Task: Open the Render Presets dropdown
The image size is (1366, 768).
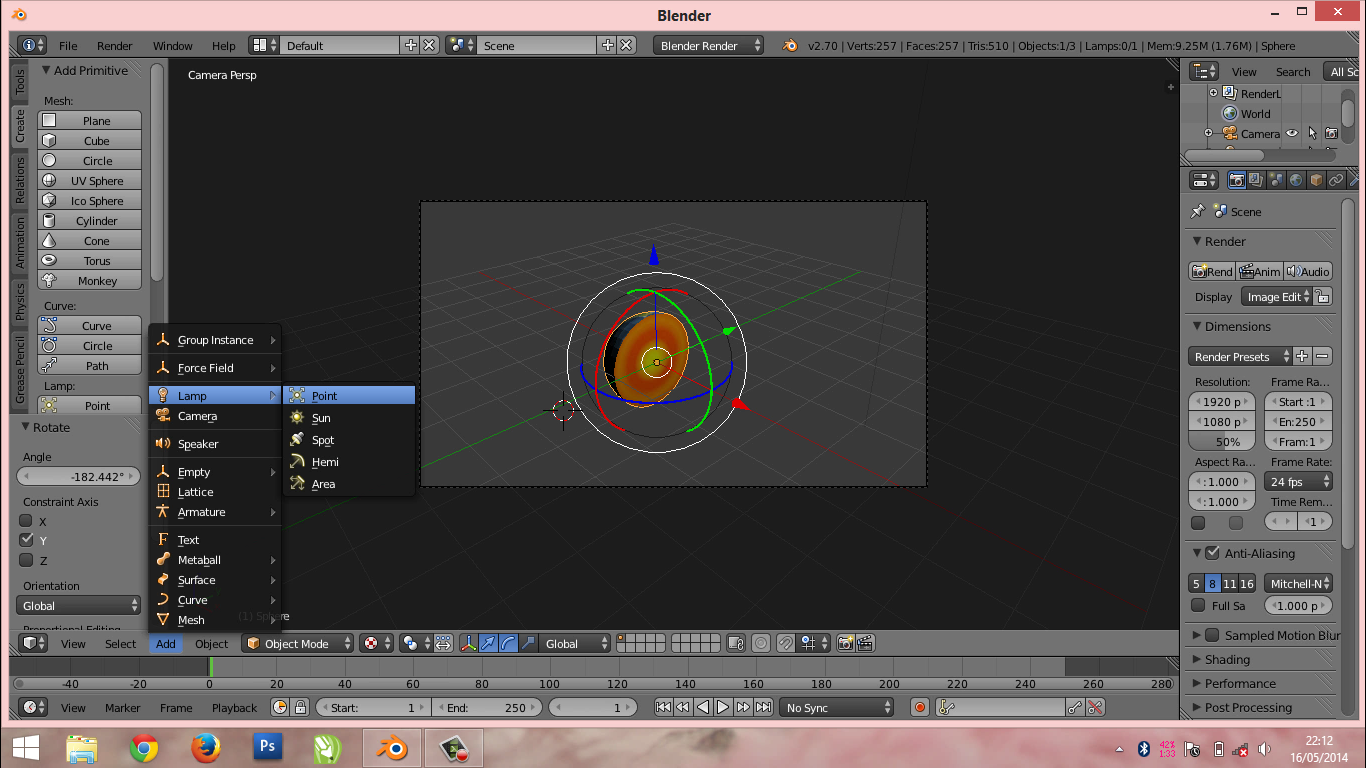Action: pyautogui.click(x=1239, y=357)
